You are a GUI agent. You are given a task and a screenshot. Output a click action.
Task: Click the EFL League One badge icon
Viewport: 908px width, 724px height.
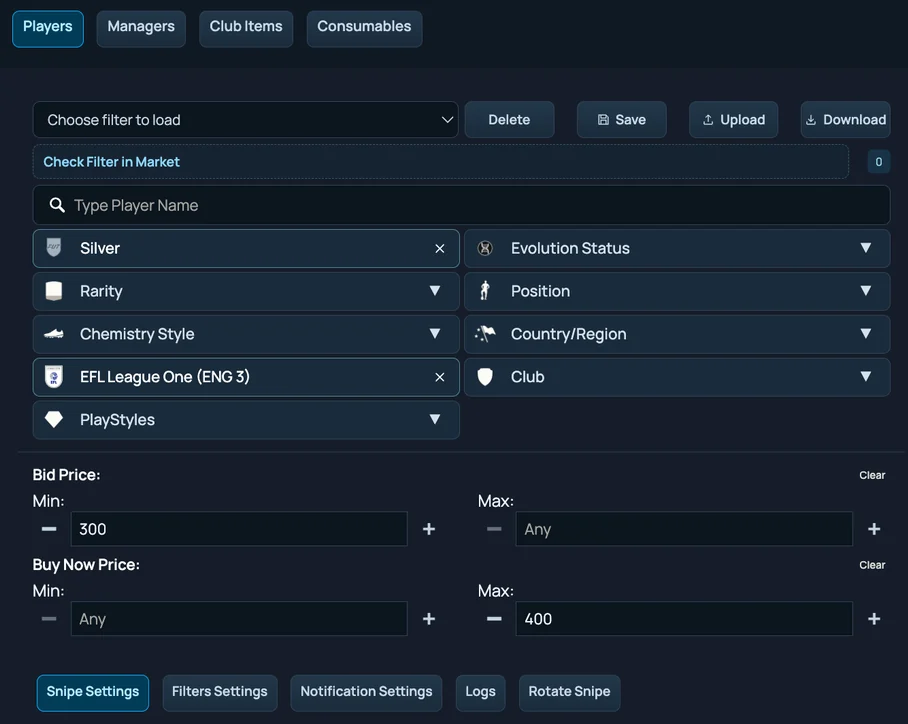[x=54, y=377]
